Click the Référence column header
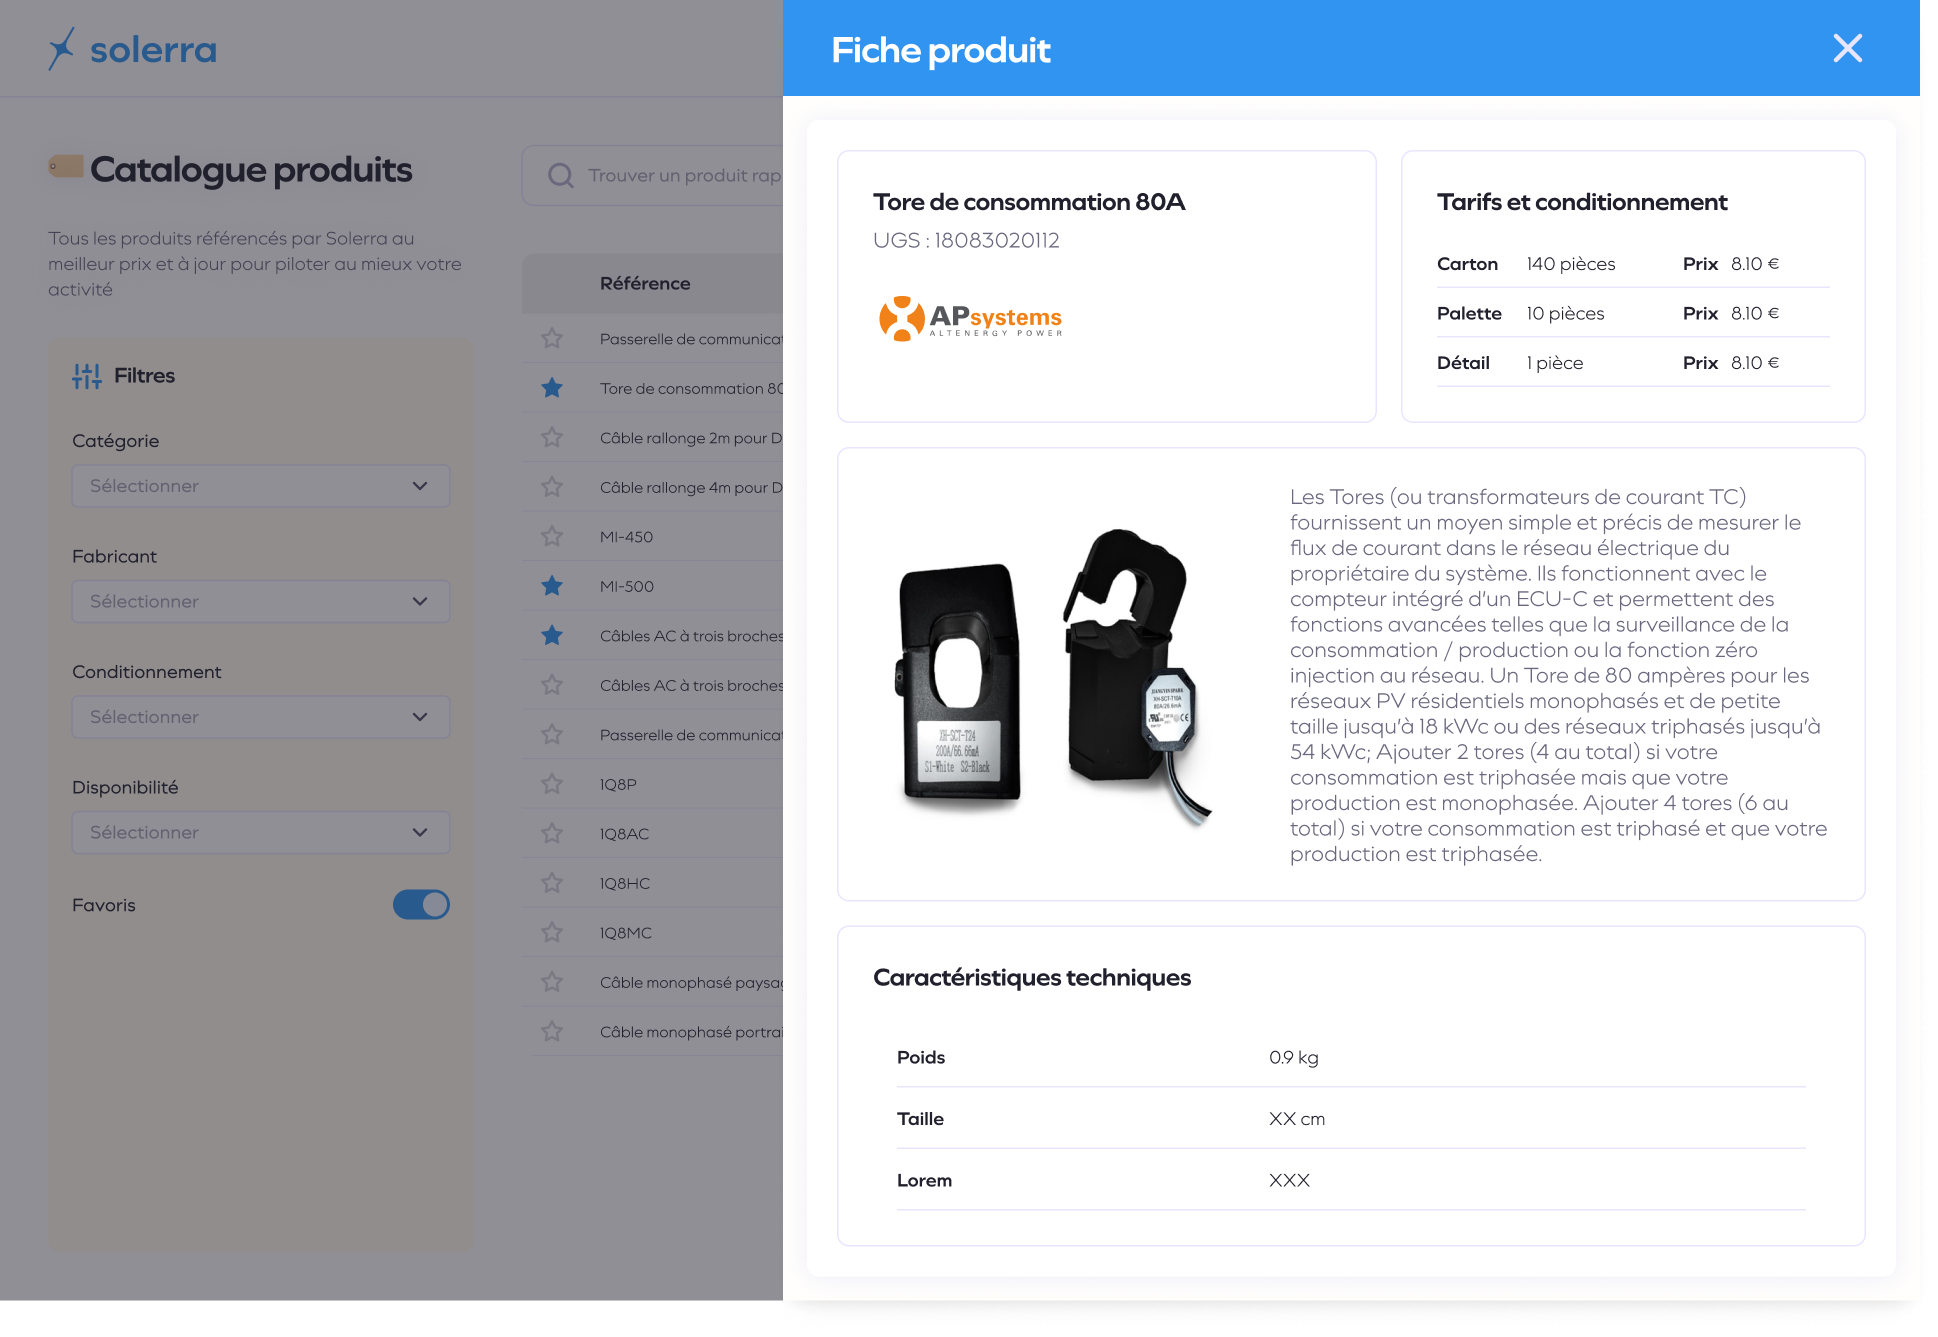1938x1337 pixels. pos(645,283)
